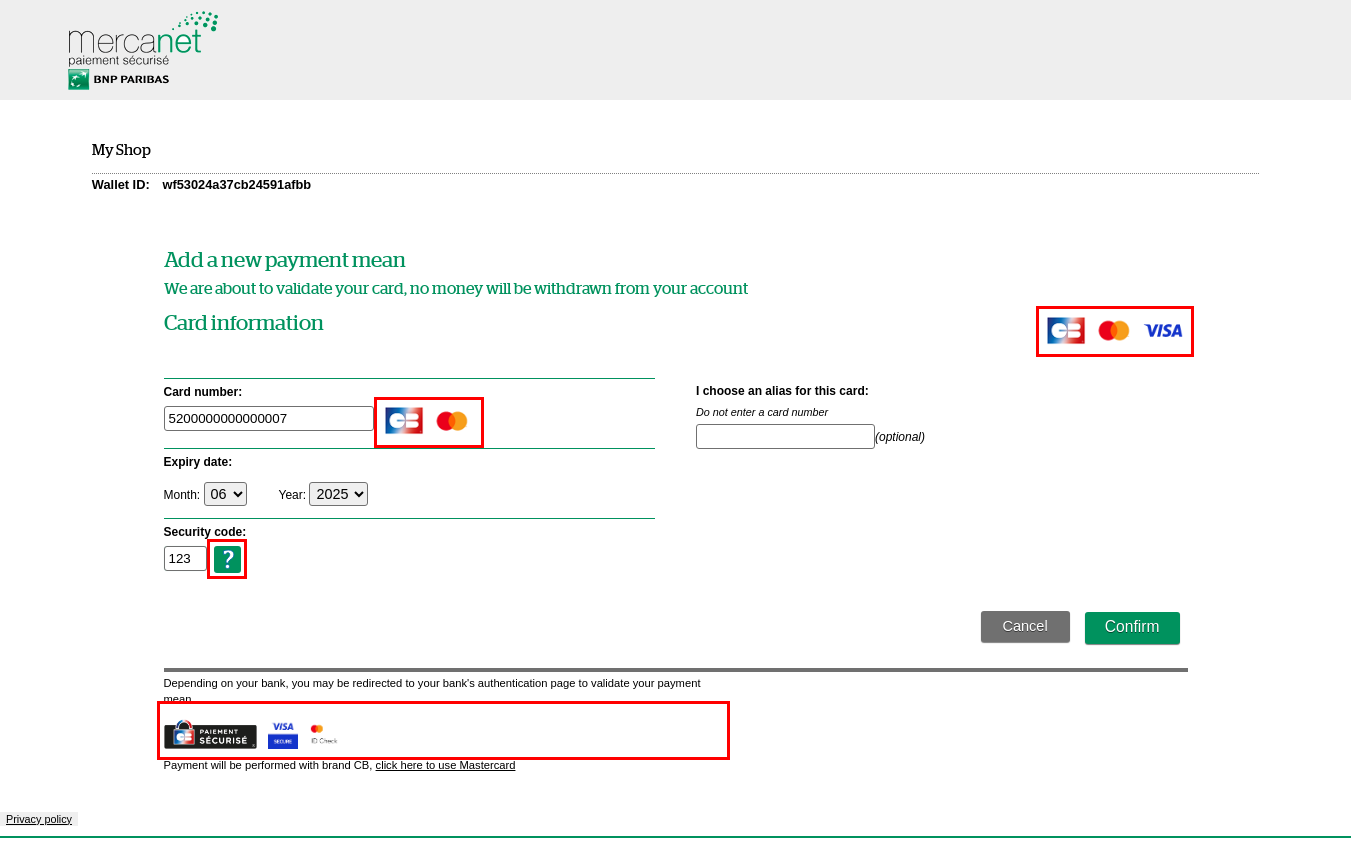Screen dimensions: 1351x849
Task: Open the expiry Year dropdown
Action: click(x=338, y=493)
